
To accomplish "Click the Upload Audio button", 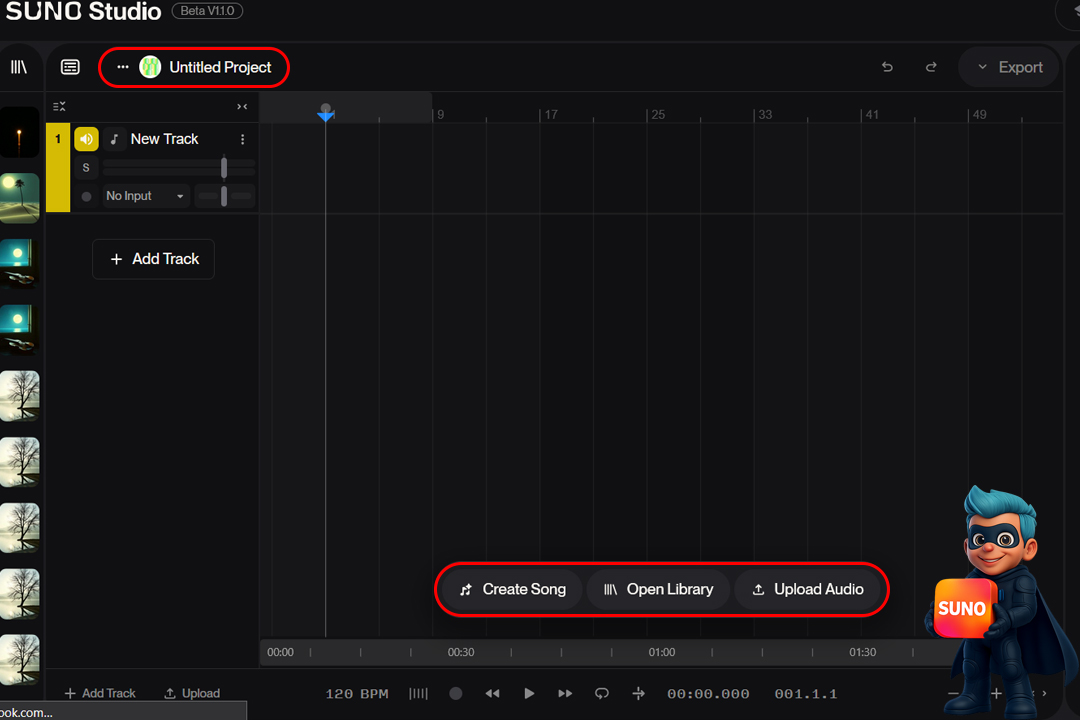I will [809, 589].
